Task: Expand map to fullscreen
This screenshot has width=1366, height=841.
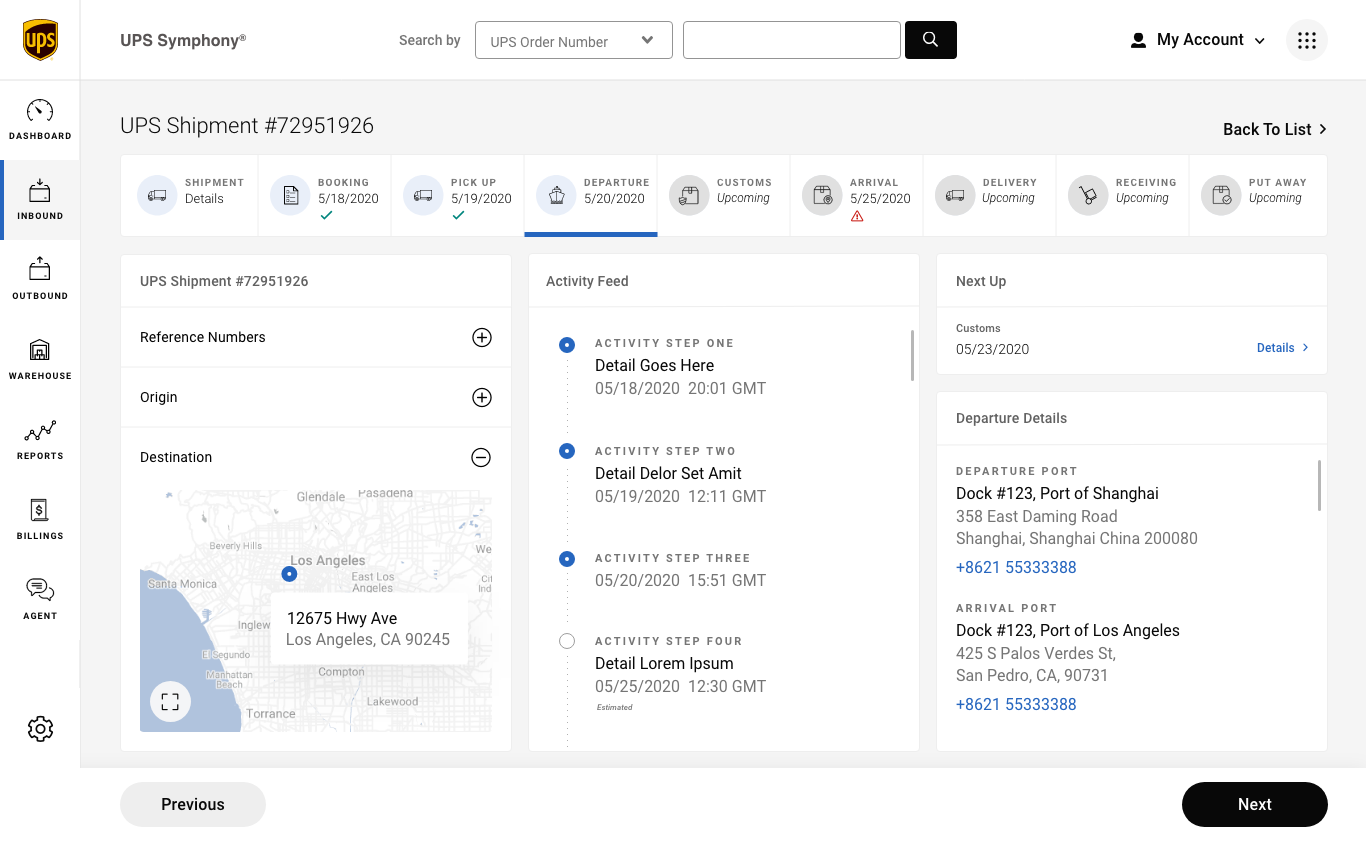Action: pyautogui.click(x=170, y=702)
